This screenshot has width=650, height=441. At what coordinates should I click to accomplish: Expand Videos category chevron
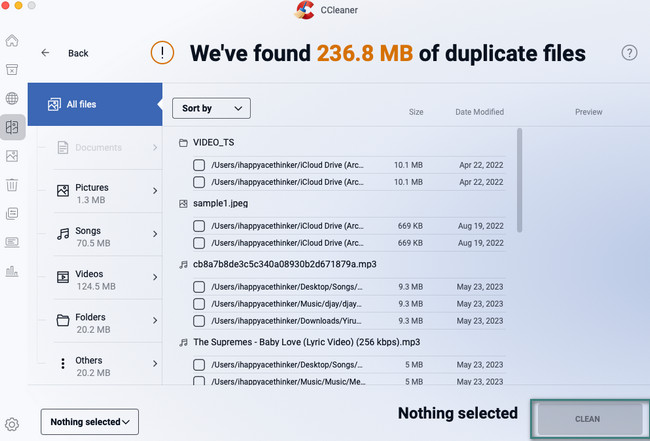(155, 277)
